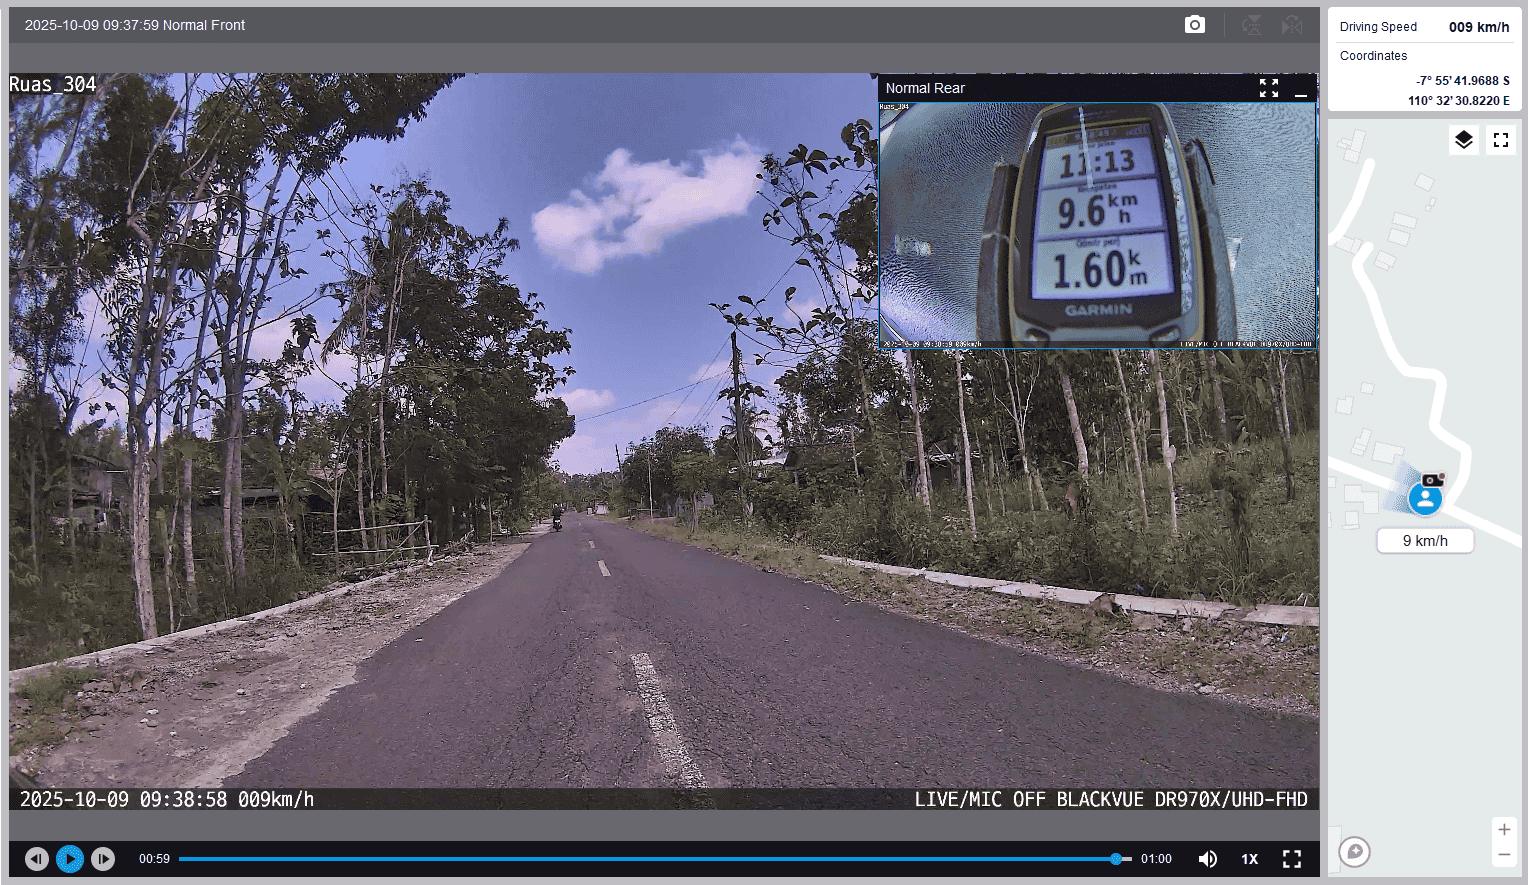Enter fullscreen video playback
This screenshot has width=1528, height=885.
coord(1291,859)
